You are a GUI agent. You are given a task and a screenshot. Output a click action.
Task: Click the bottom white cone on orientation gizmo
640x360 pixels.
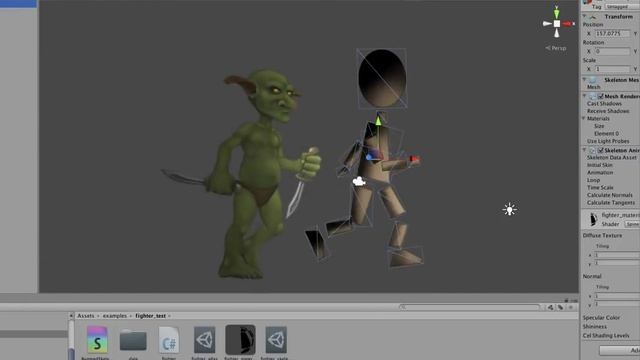557,33
